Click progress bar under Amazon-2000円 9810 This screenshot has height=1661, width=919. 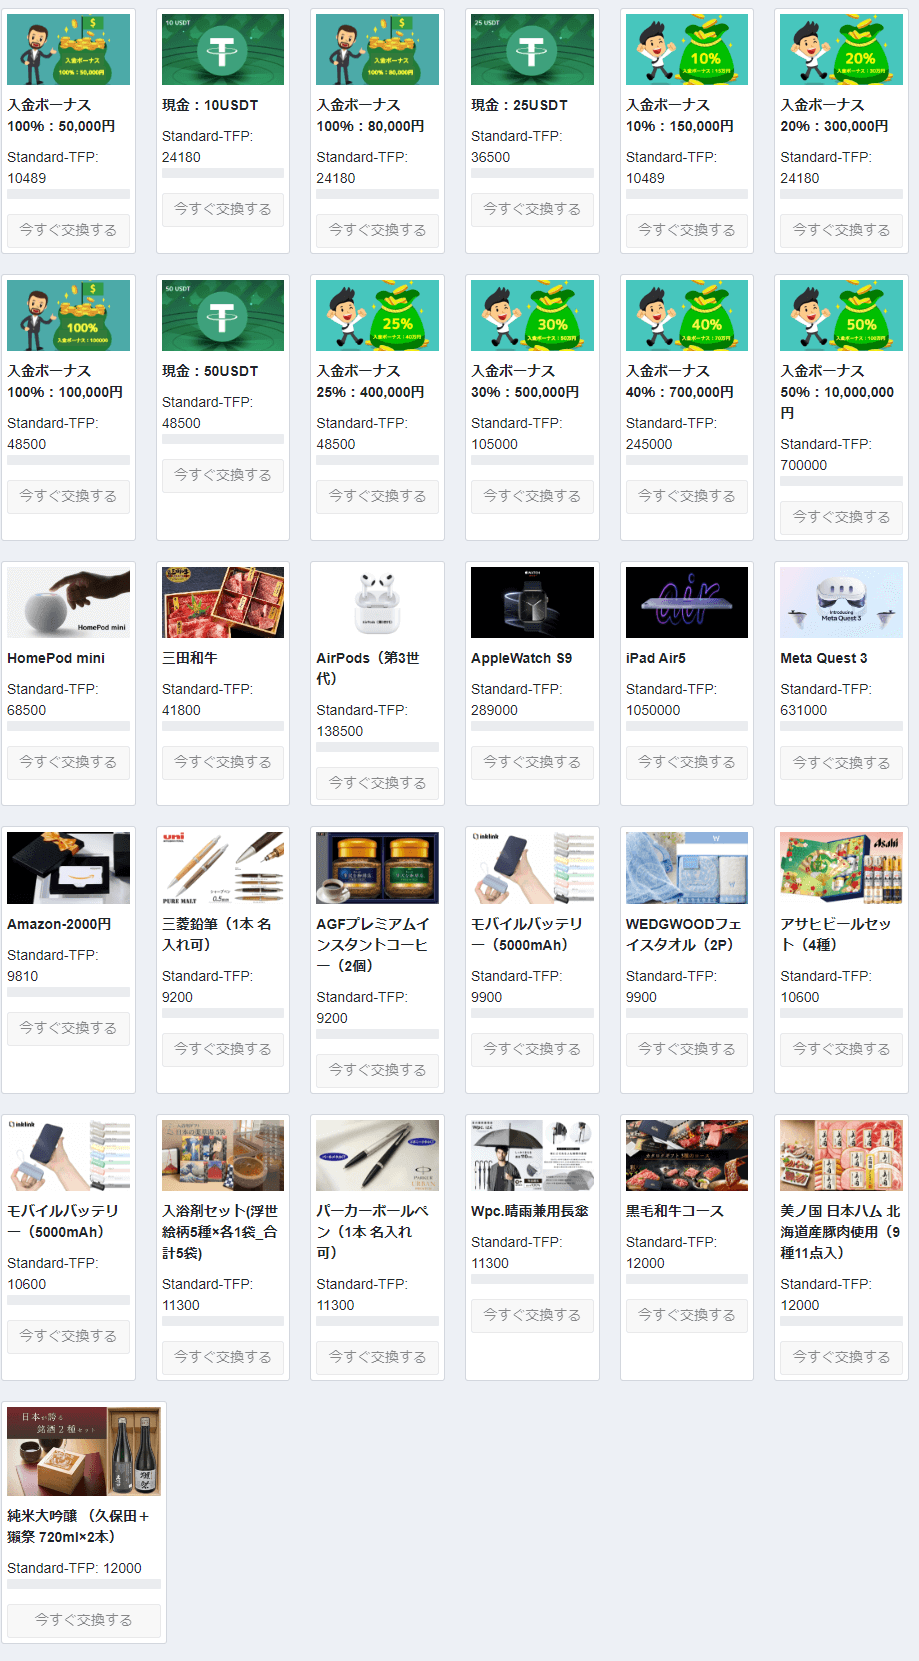68,992
